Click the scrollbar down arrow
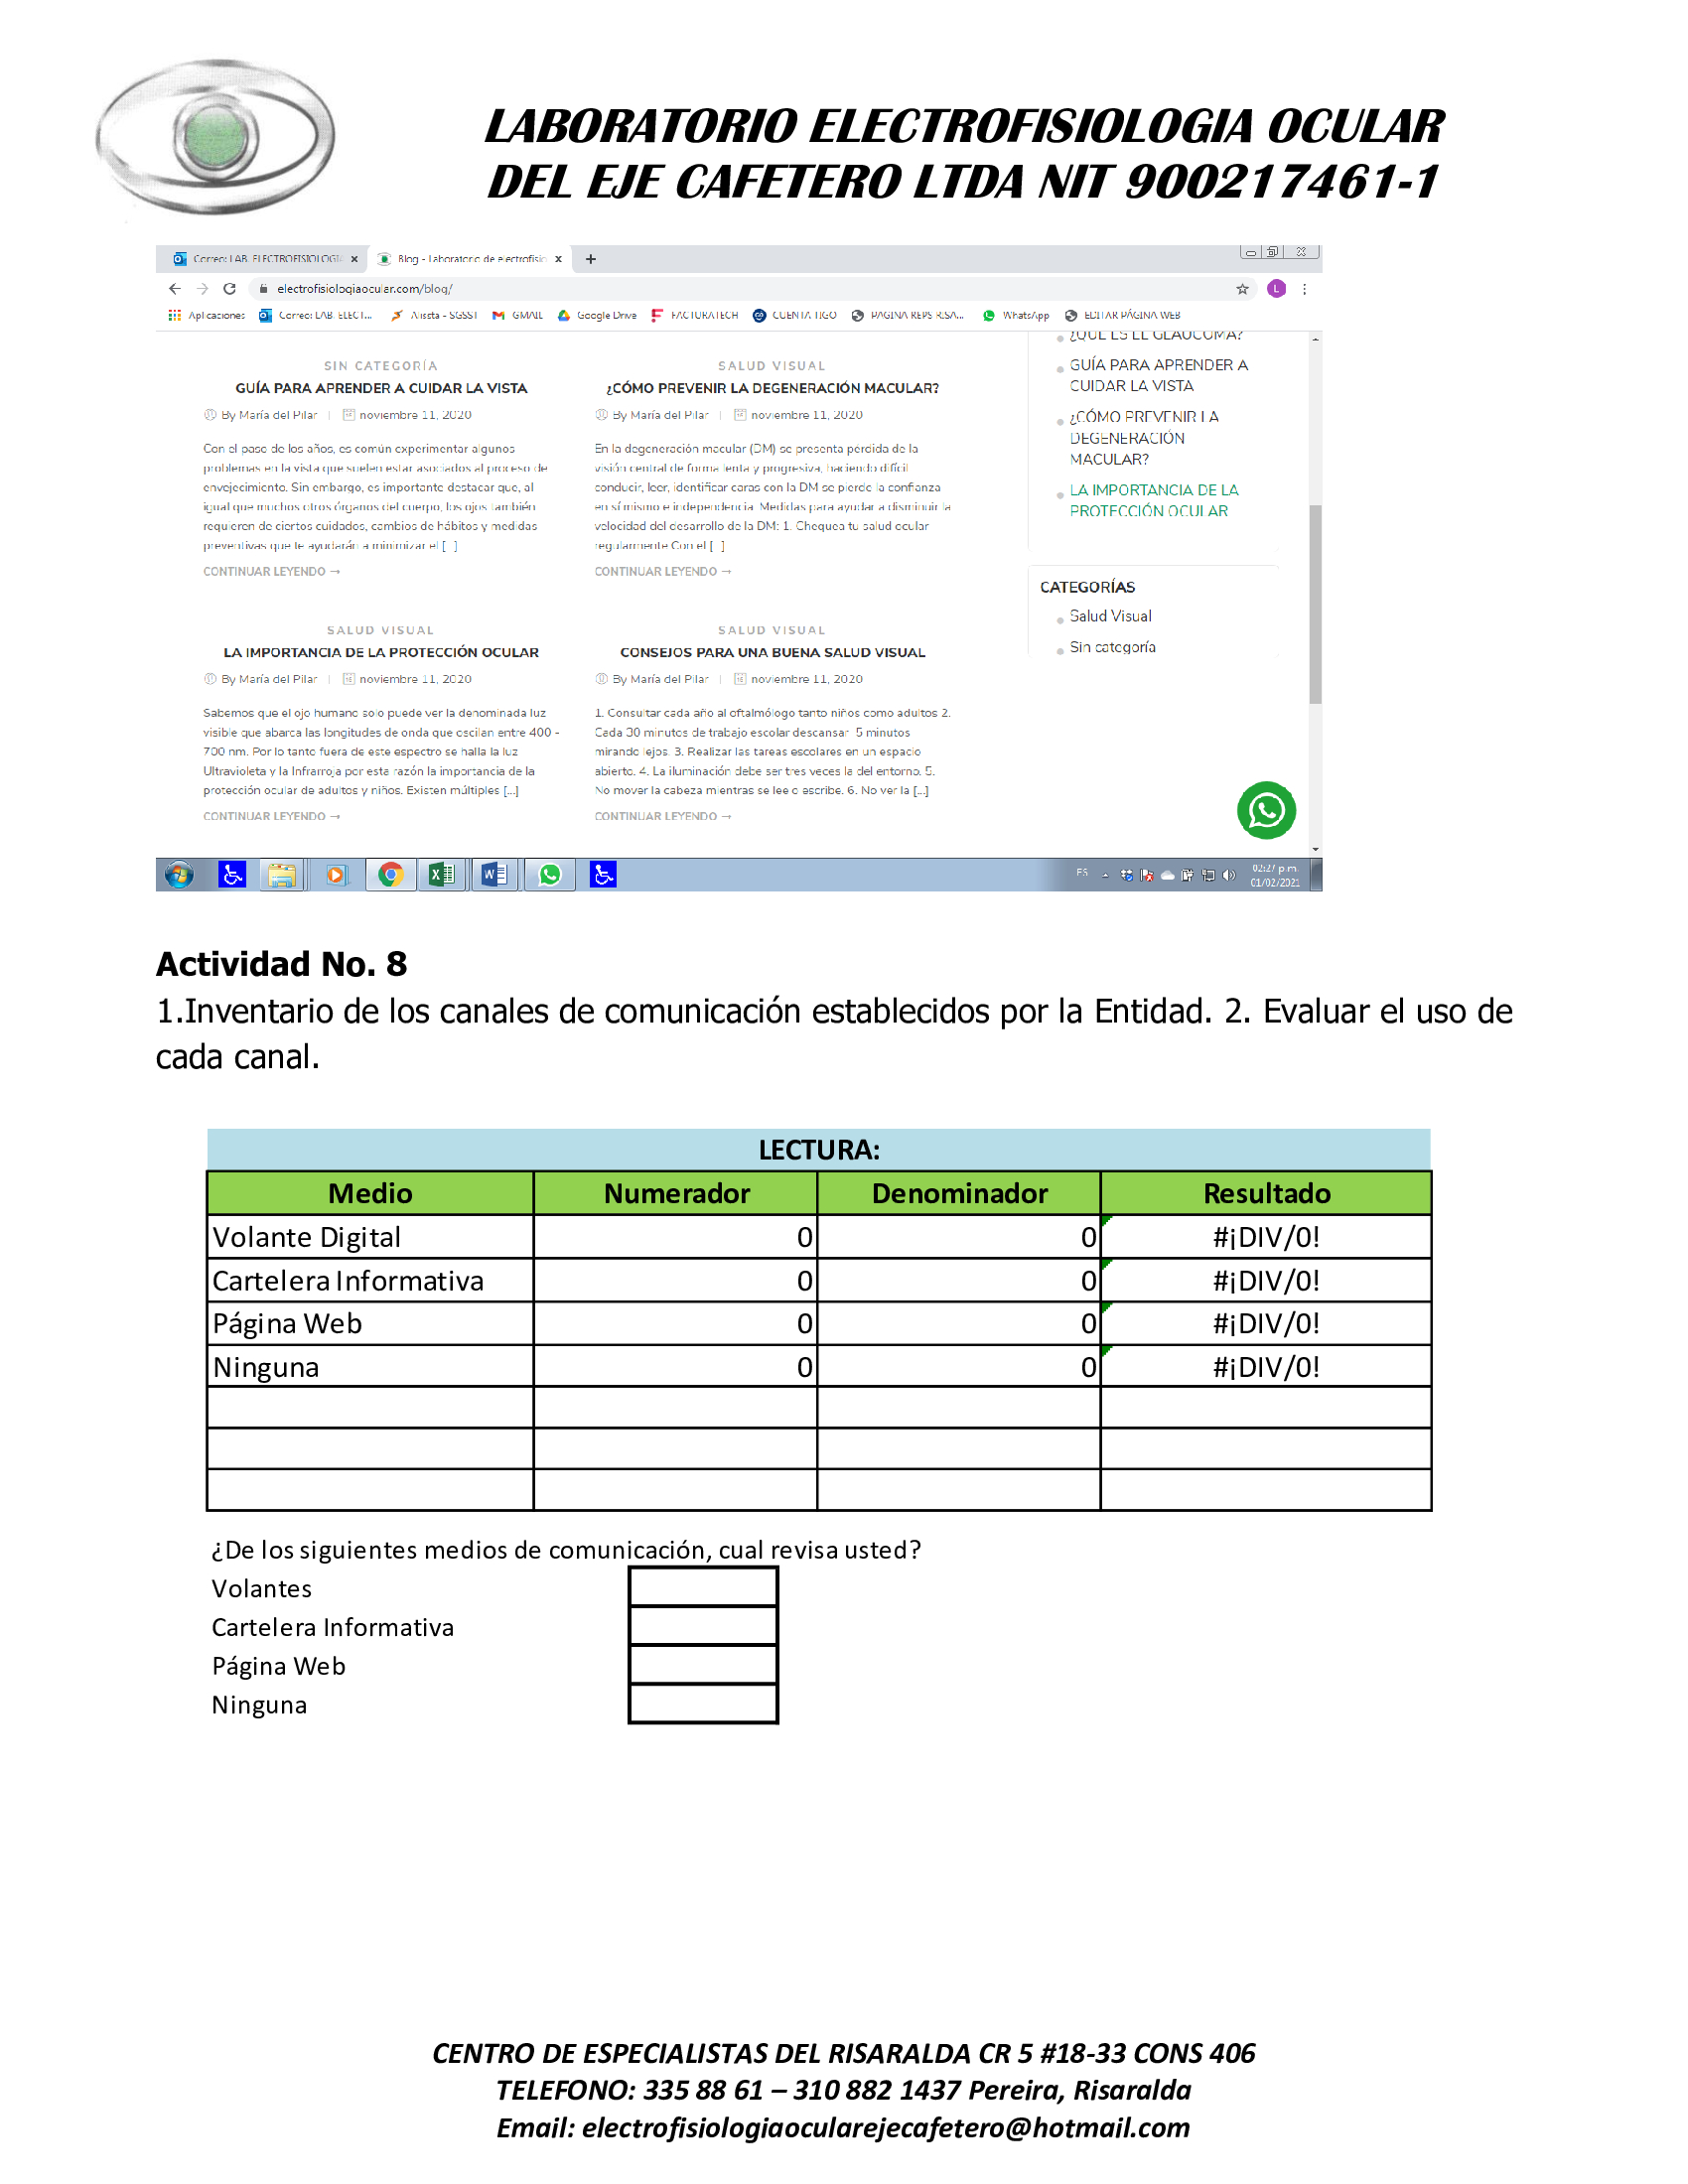 coord(1315,849)
